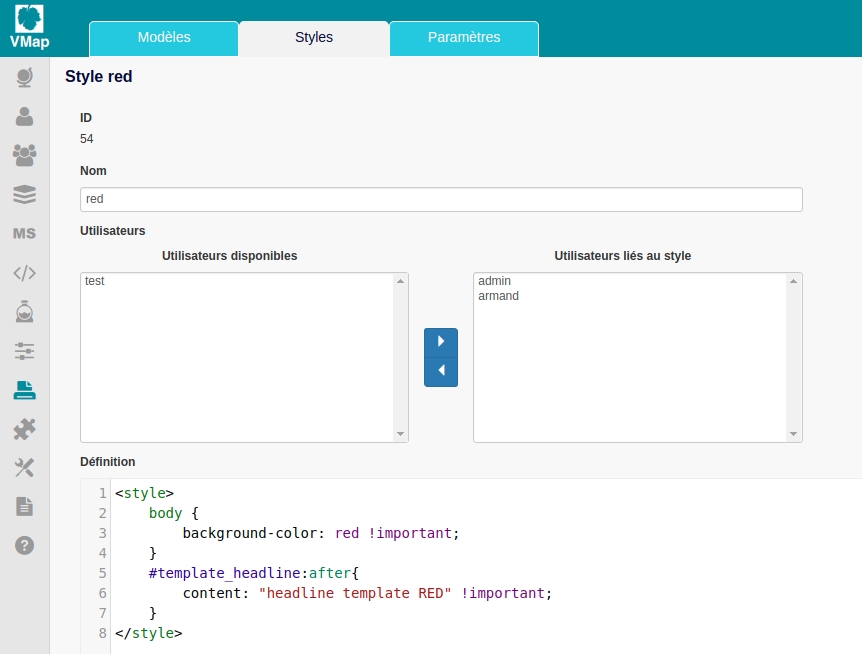Open the document sidebar icon

(x=25, y=506)
